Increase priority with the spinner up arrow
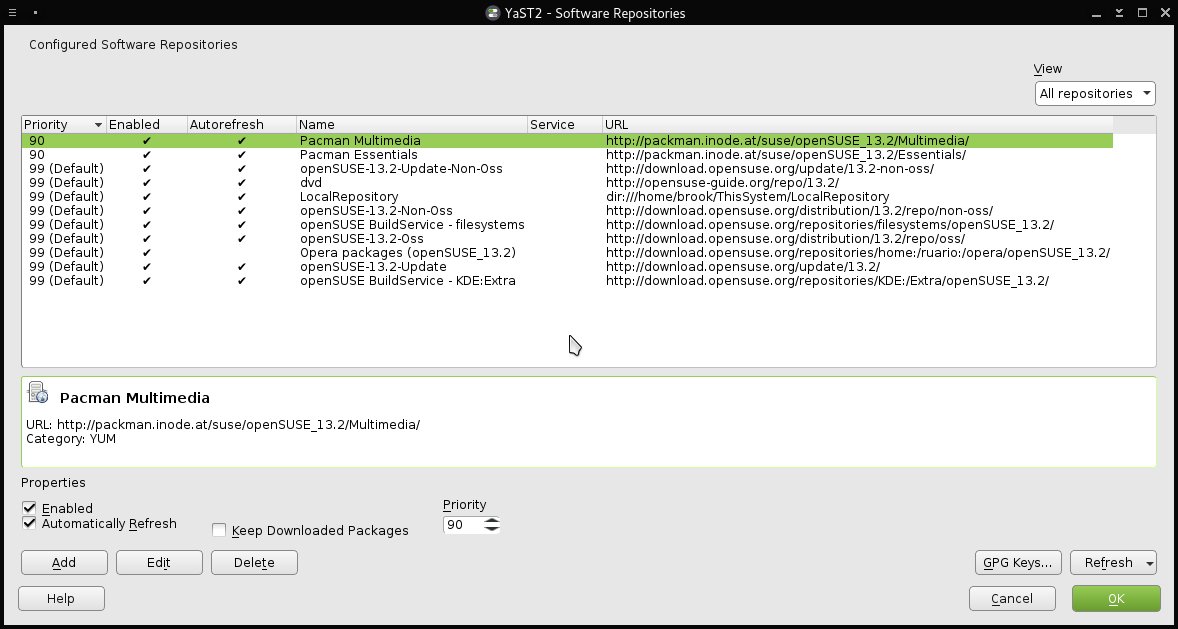 pyautogui.click(x=491, y=521)
